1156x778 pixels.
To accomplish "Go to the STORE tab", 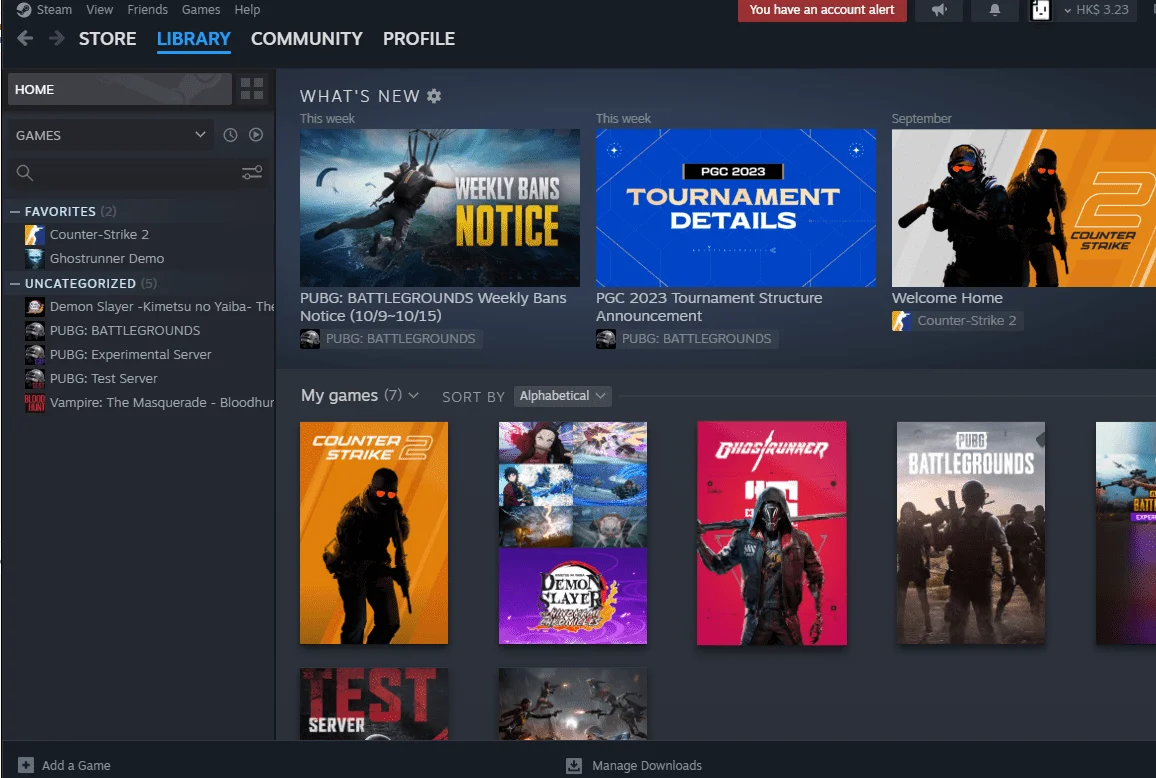I will [108, 39].
